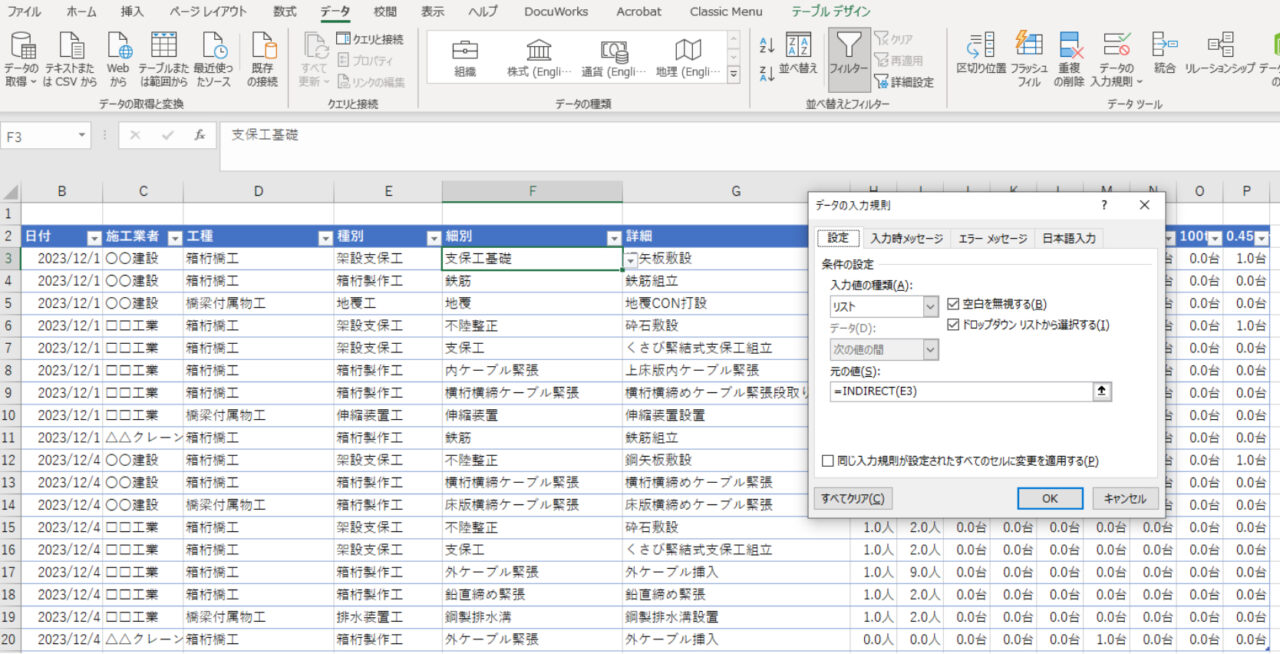Open the ファイル tab
Image resolution: width=1280 pixels, height=654 pixels.
tap(24, 11)
